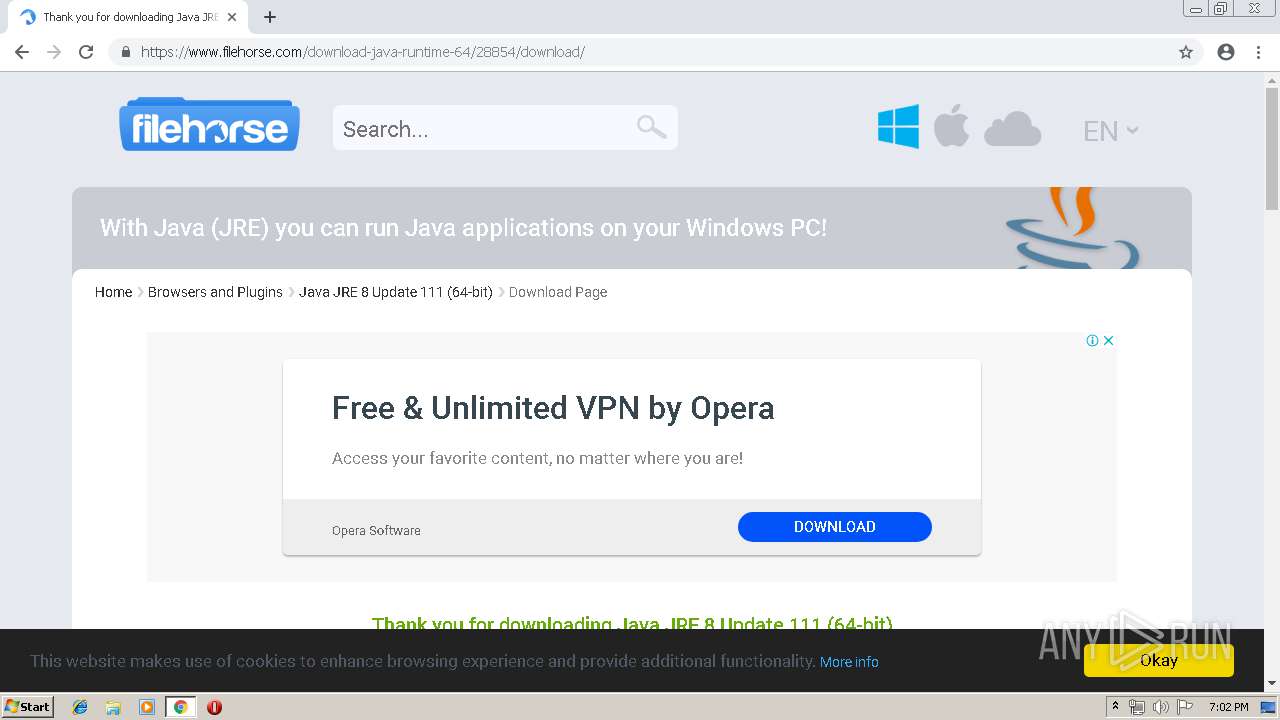Viewport: 1280px width, 720px height.
Task: Select the Windows platform icon
Action: pos(898,127)
